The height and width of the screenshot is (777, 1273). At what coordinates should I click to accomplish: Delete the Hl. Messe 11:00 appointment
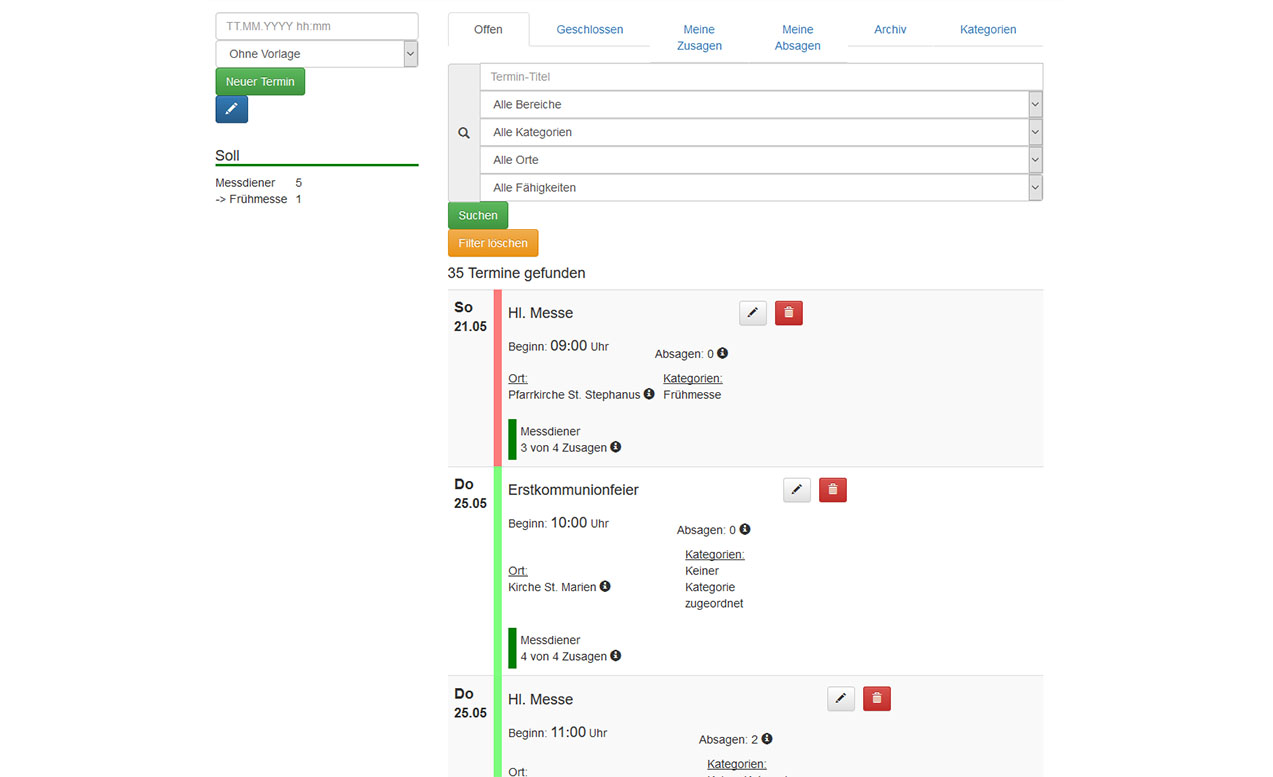tap(876, 699)
